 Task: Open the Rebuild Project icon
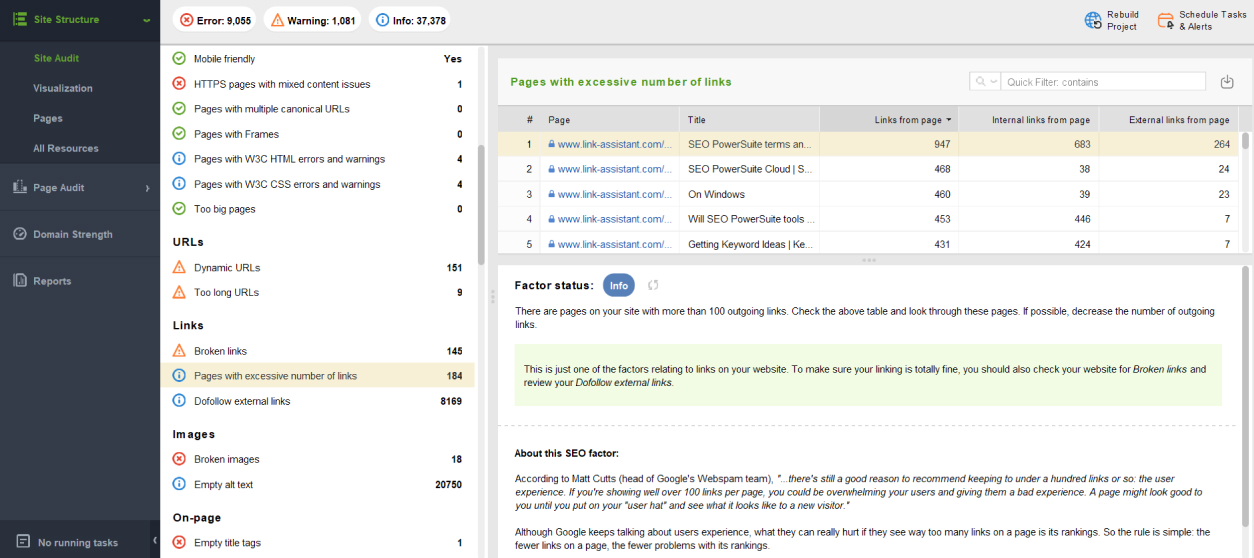1093,20
